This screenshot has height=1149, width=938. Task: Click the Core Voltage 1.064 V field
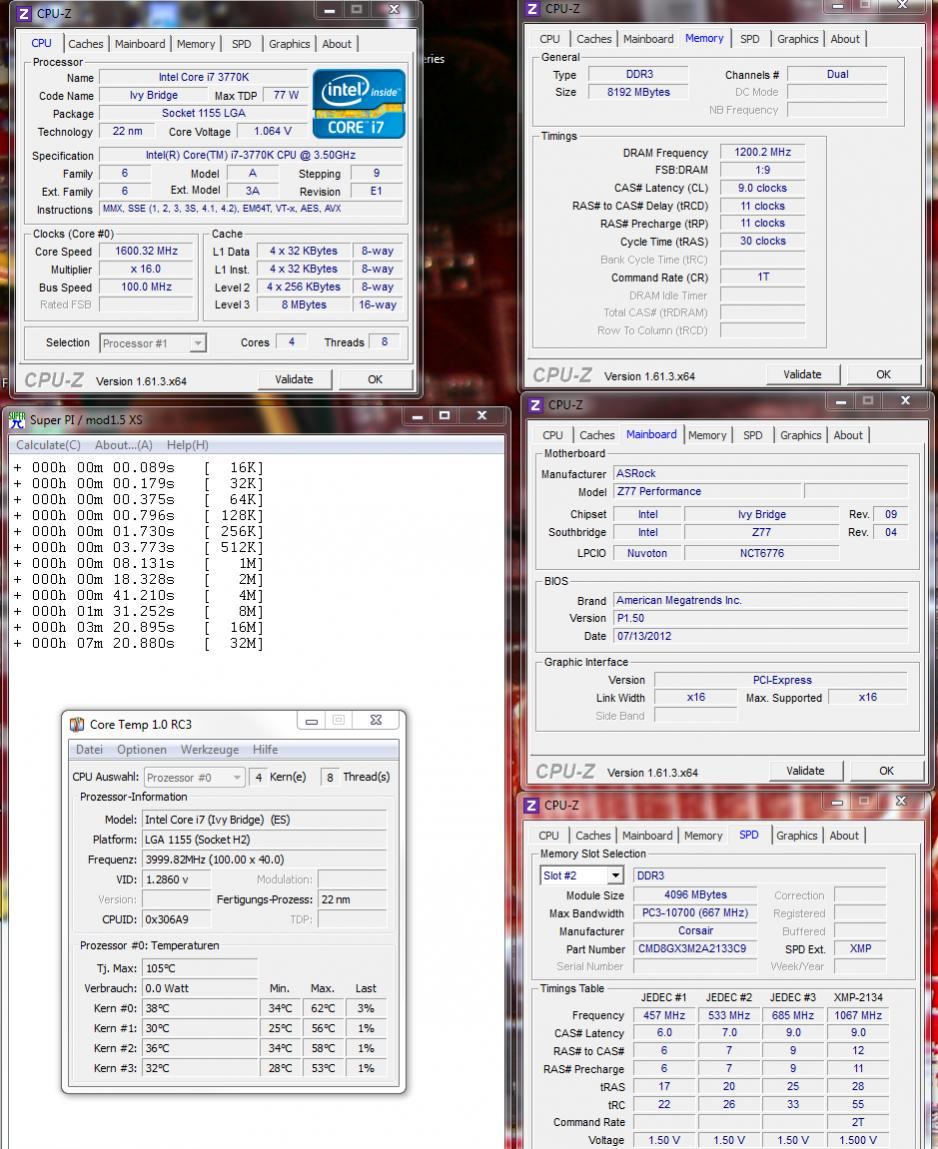(273, 131)
